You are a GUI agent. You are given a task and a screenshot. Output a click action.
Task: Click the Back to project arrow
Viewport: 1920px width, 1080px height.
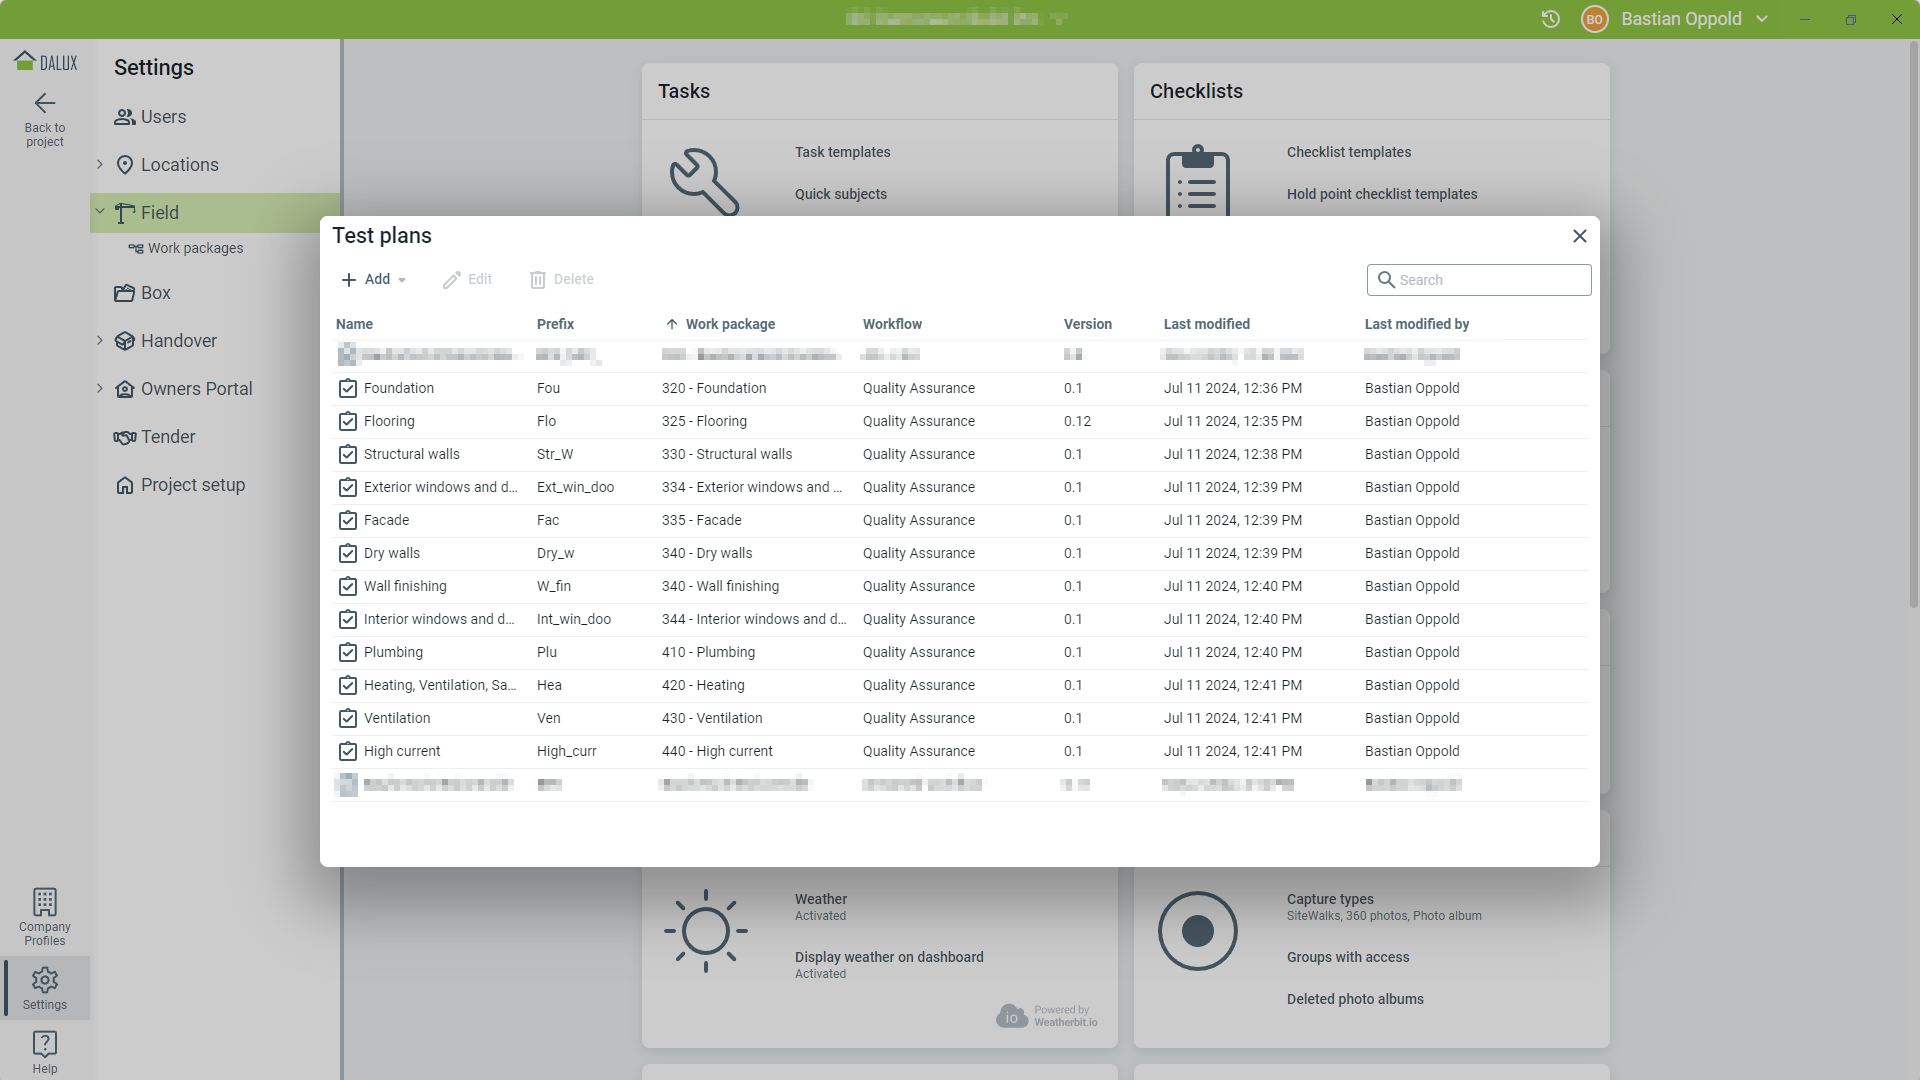(x=45, y=104)
